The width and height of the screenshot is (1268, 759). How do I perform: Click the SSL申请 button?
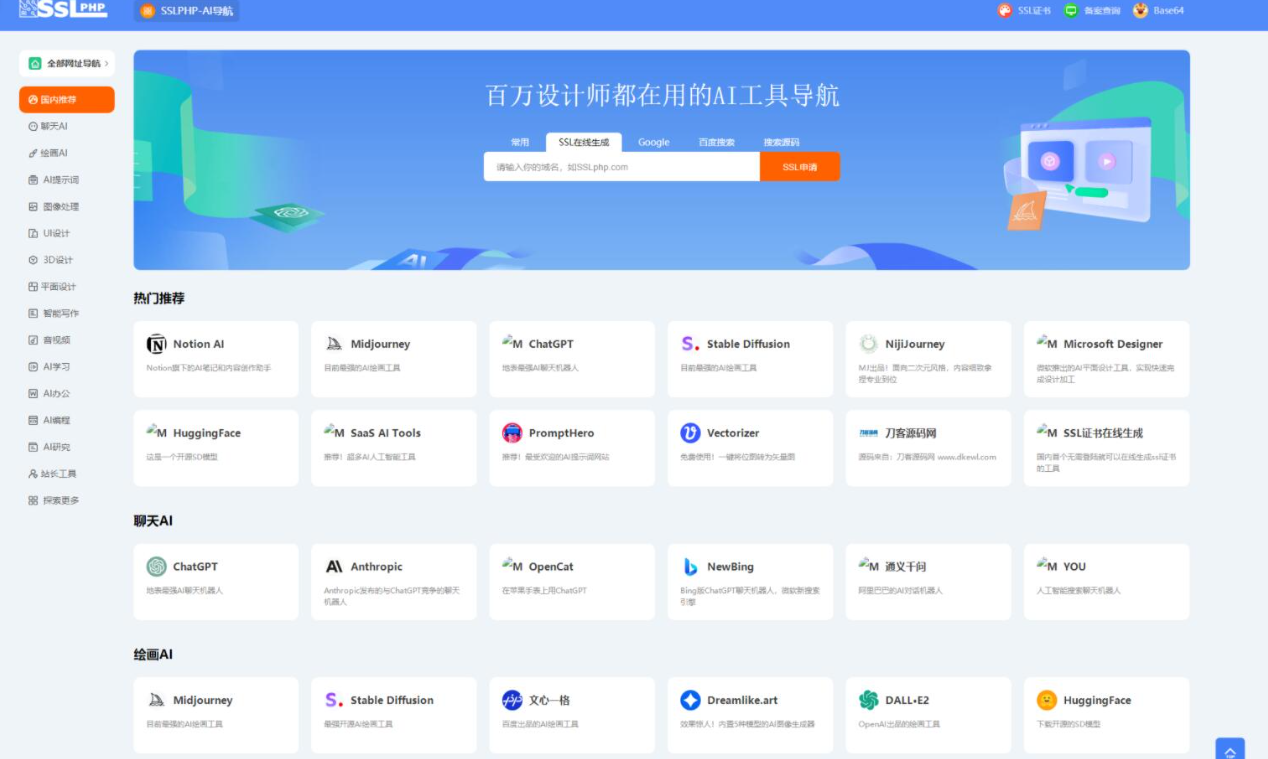pyautogui.click(x=799, y=166)
